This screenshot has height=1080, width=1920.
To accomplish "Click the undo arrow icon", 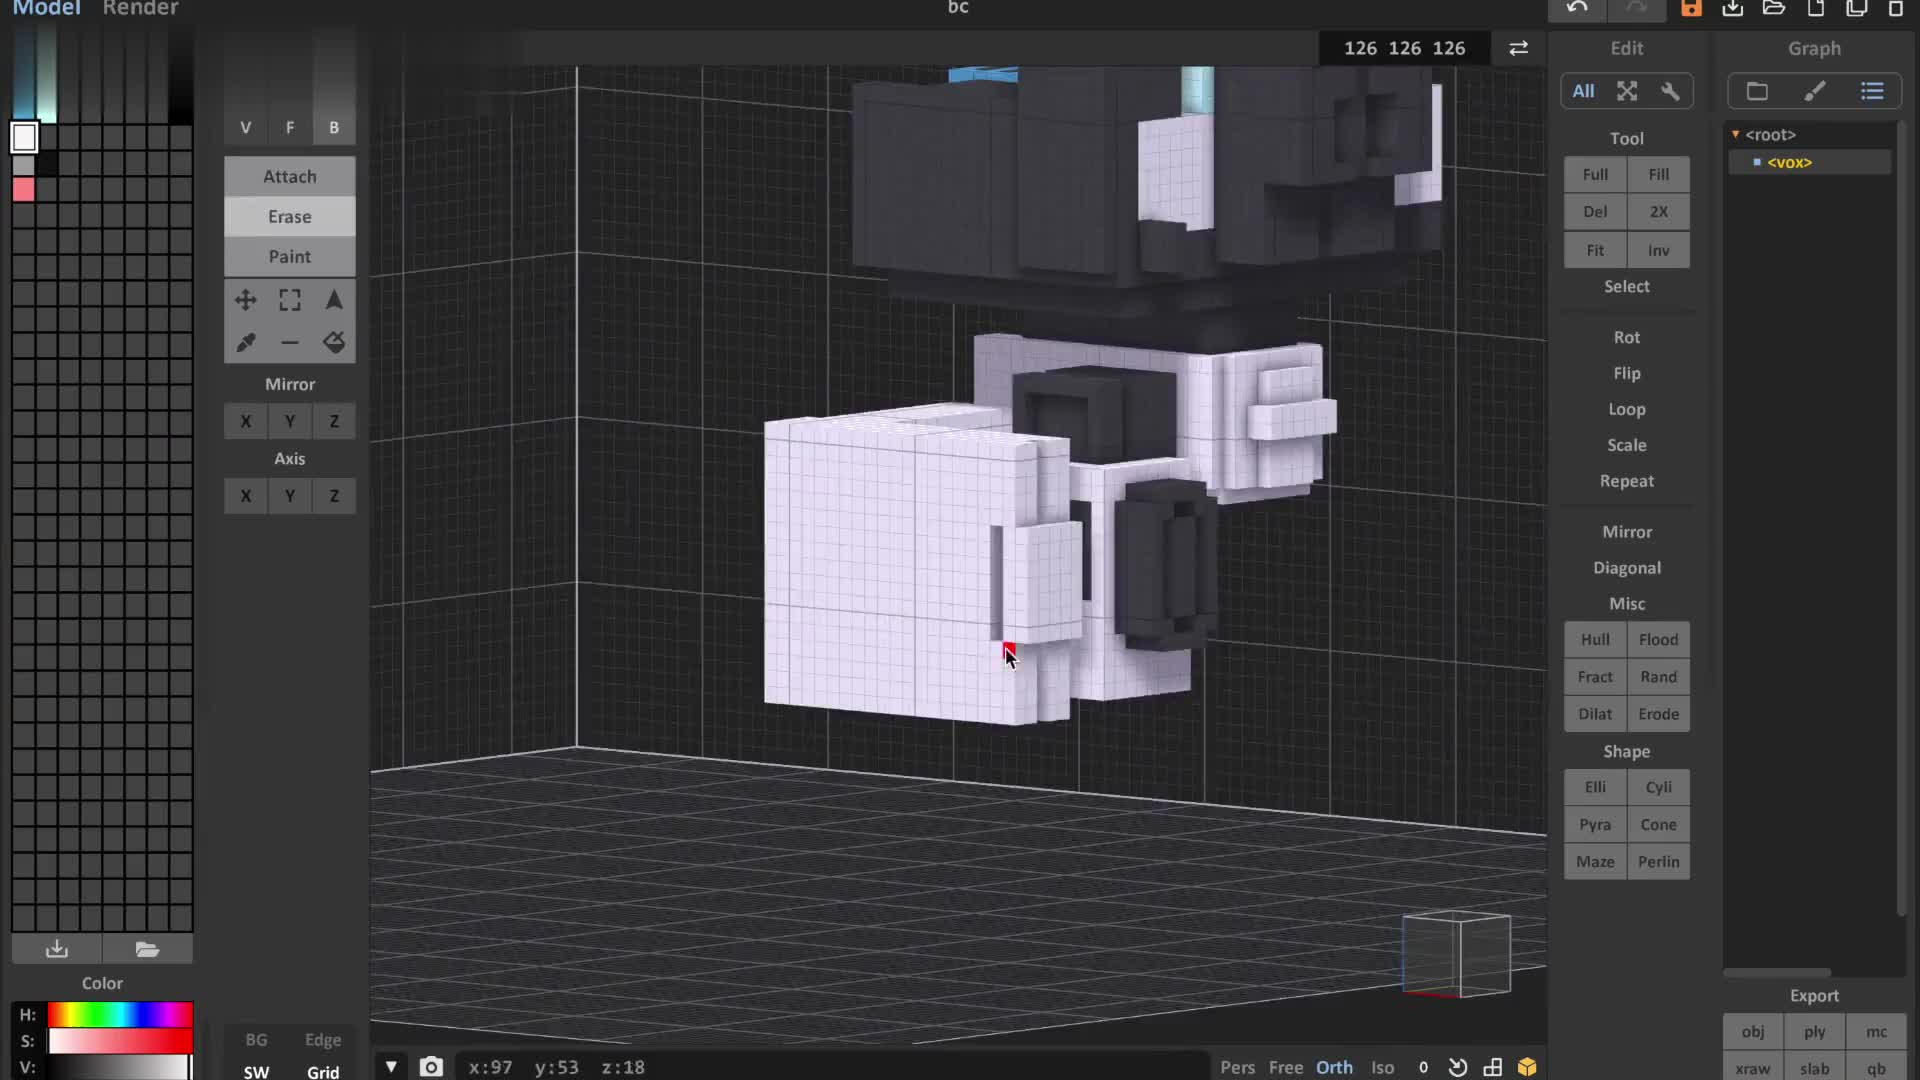I will (1577, 9).
